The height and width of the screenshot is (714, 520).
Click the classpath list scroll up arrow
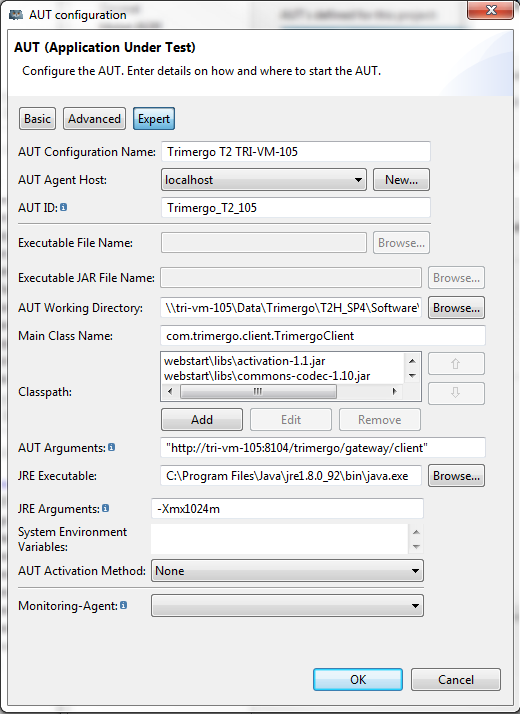(412, 361)
